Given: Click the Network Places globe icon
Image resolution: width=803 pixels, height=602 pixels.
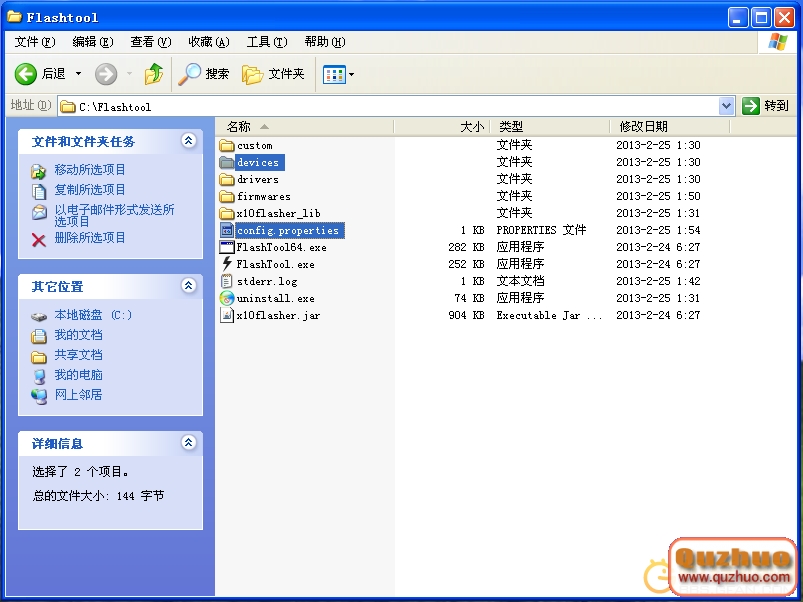Looking at the screenshot, I should 39,397.
